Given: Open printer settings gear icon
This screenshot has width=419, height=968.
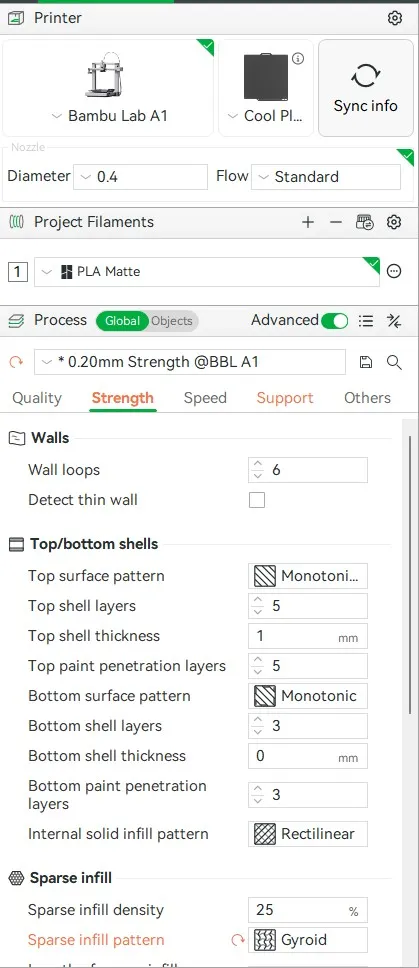Looking at the screenshot, I should [x=394, y=18].
